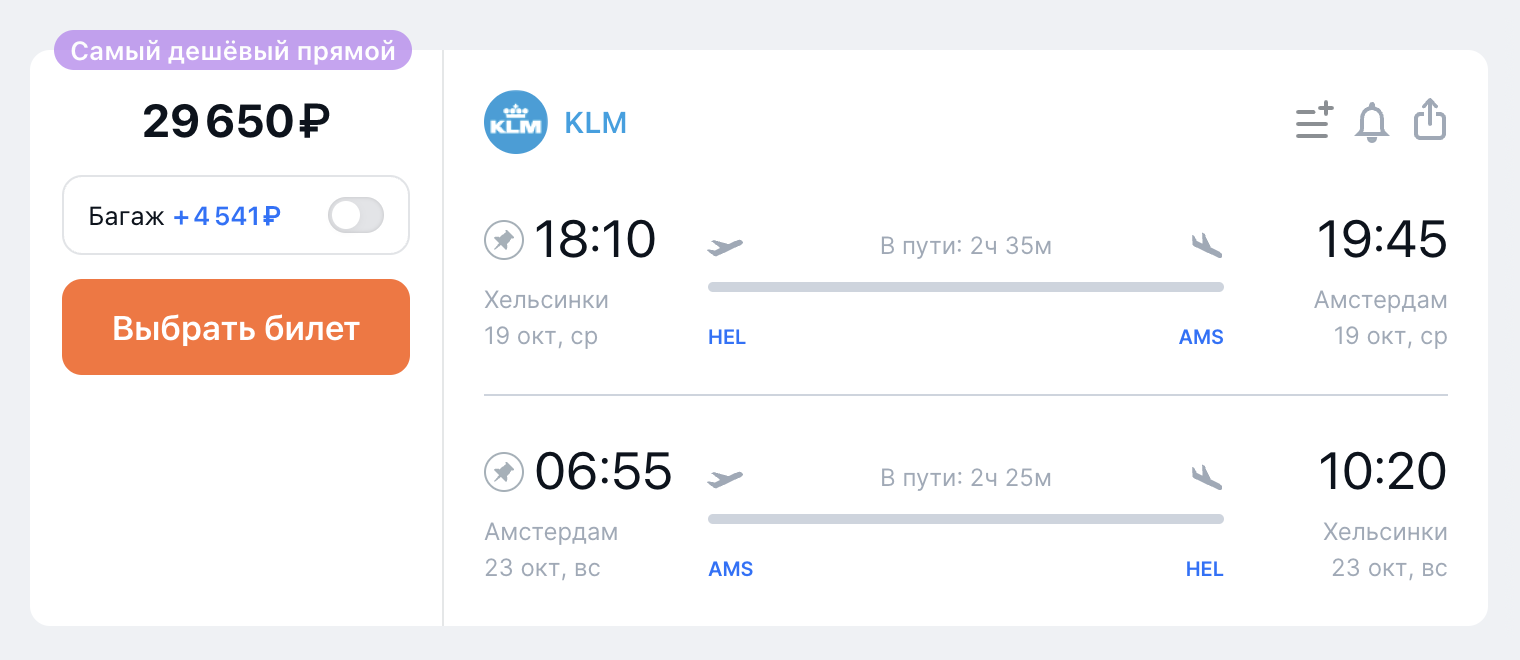
Task: Click takeoff plane icon on outbound flight
Action: [726, 245]
